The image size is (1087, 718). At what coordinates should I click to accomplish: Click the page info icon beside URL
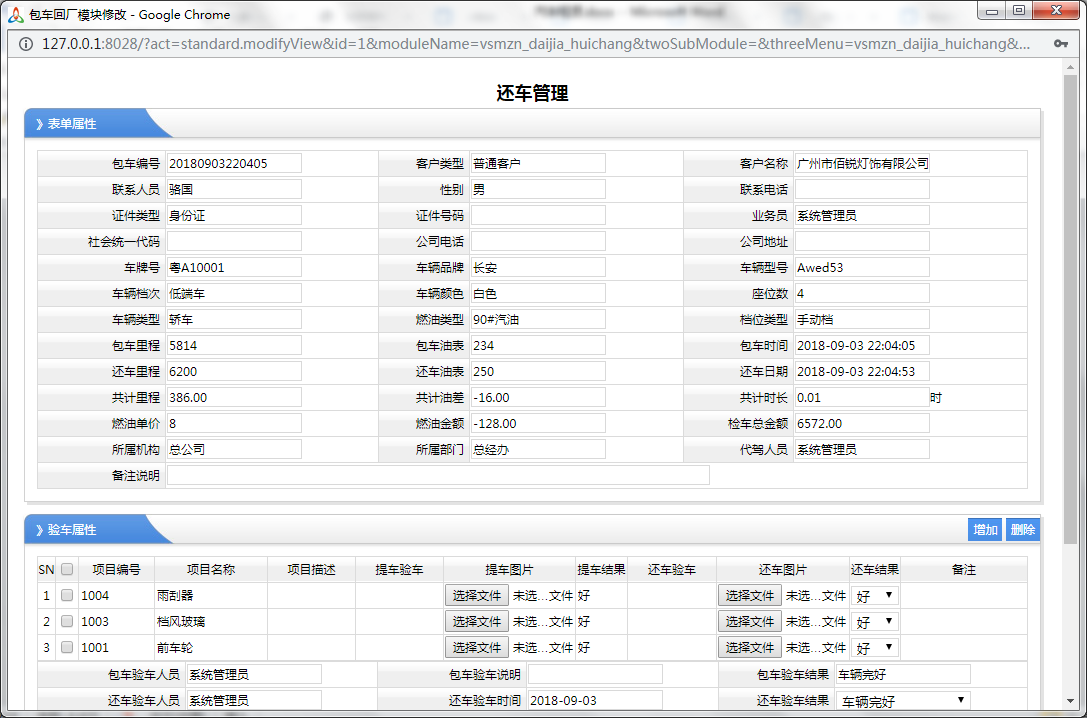25,44
